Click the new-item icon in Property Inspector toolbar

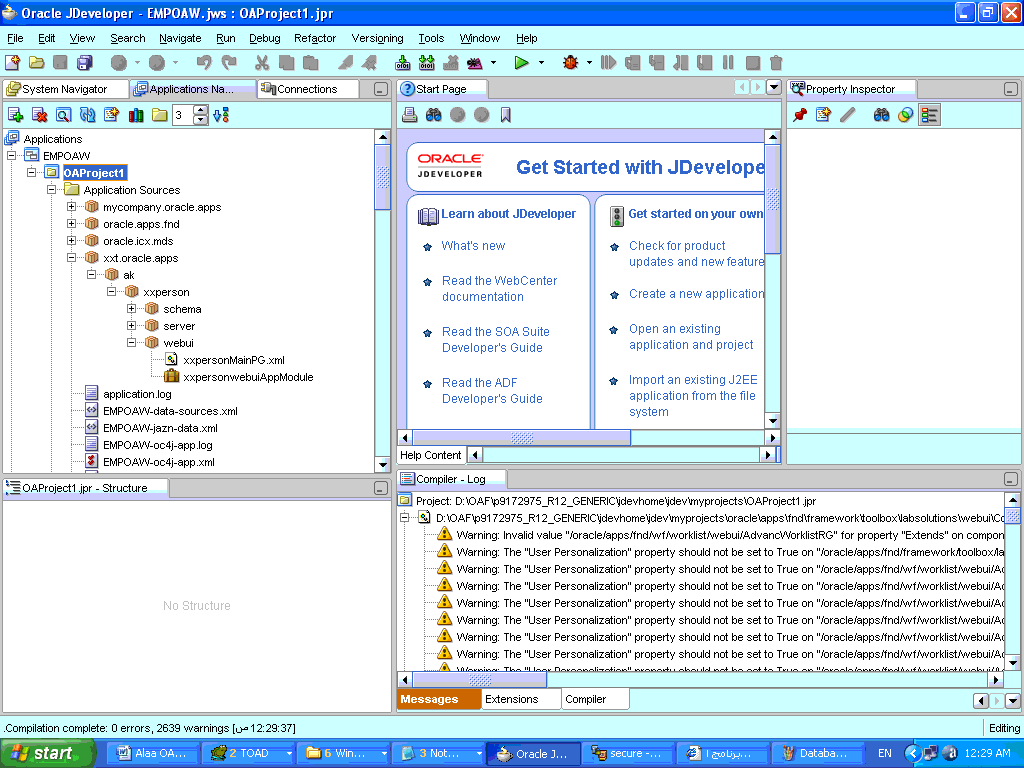coord(824,116)
